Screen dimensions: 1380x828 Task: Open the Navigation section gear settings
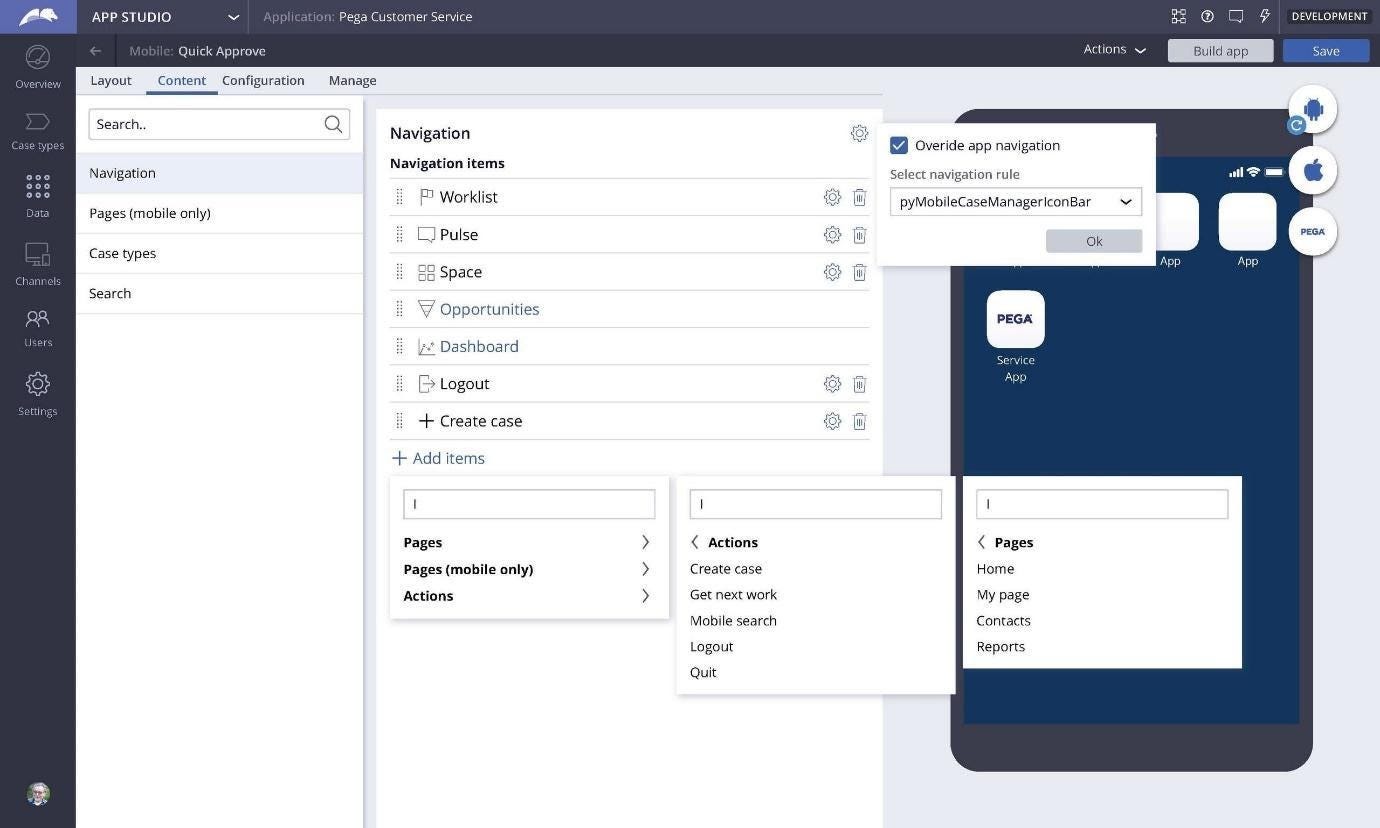pyautogui.click(x=859, y=133)
